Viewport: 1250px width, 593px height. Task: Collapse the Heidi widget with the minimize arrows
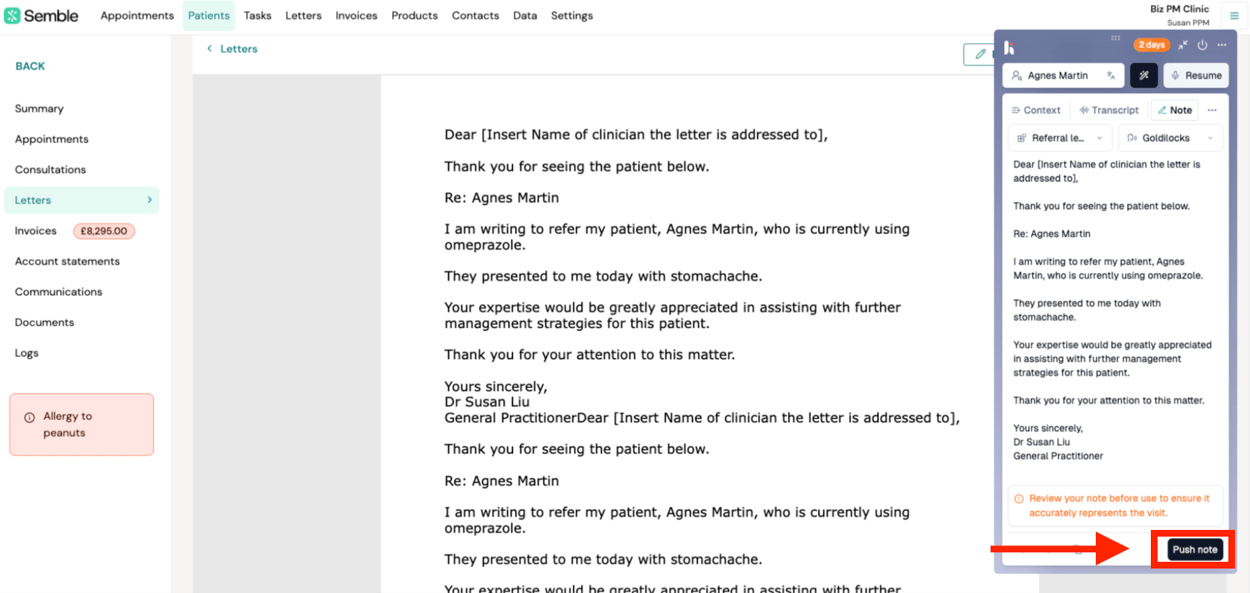pos(1183,45)
